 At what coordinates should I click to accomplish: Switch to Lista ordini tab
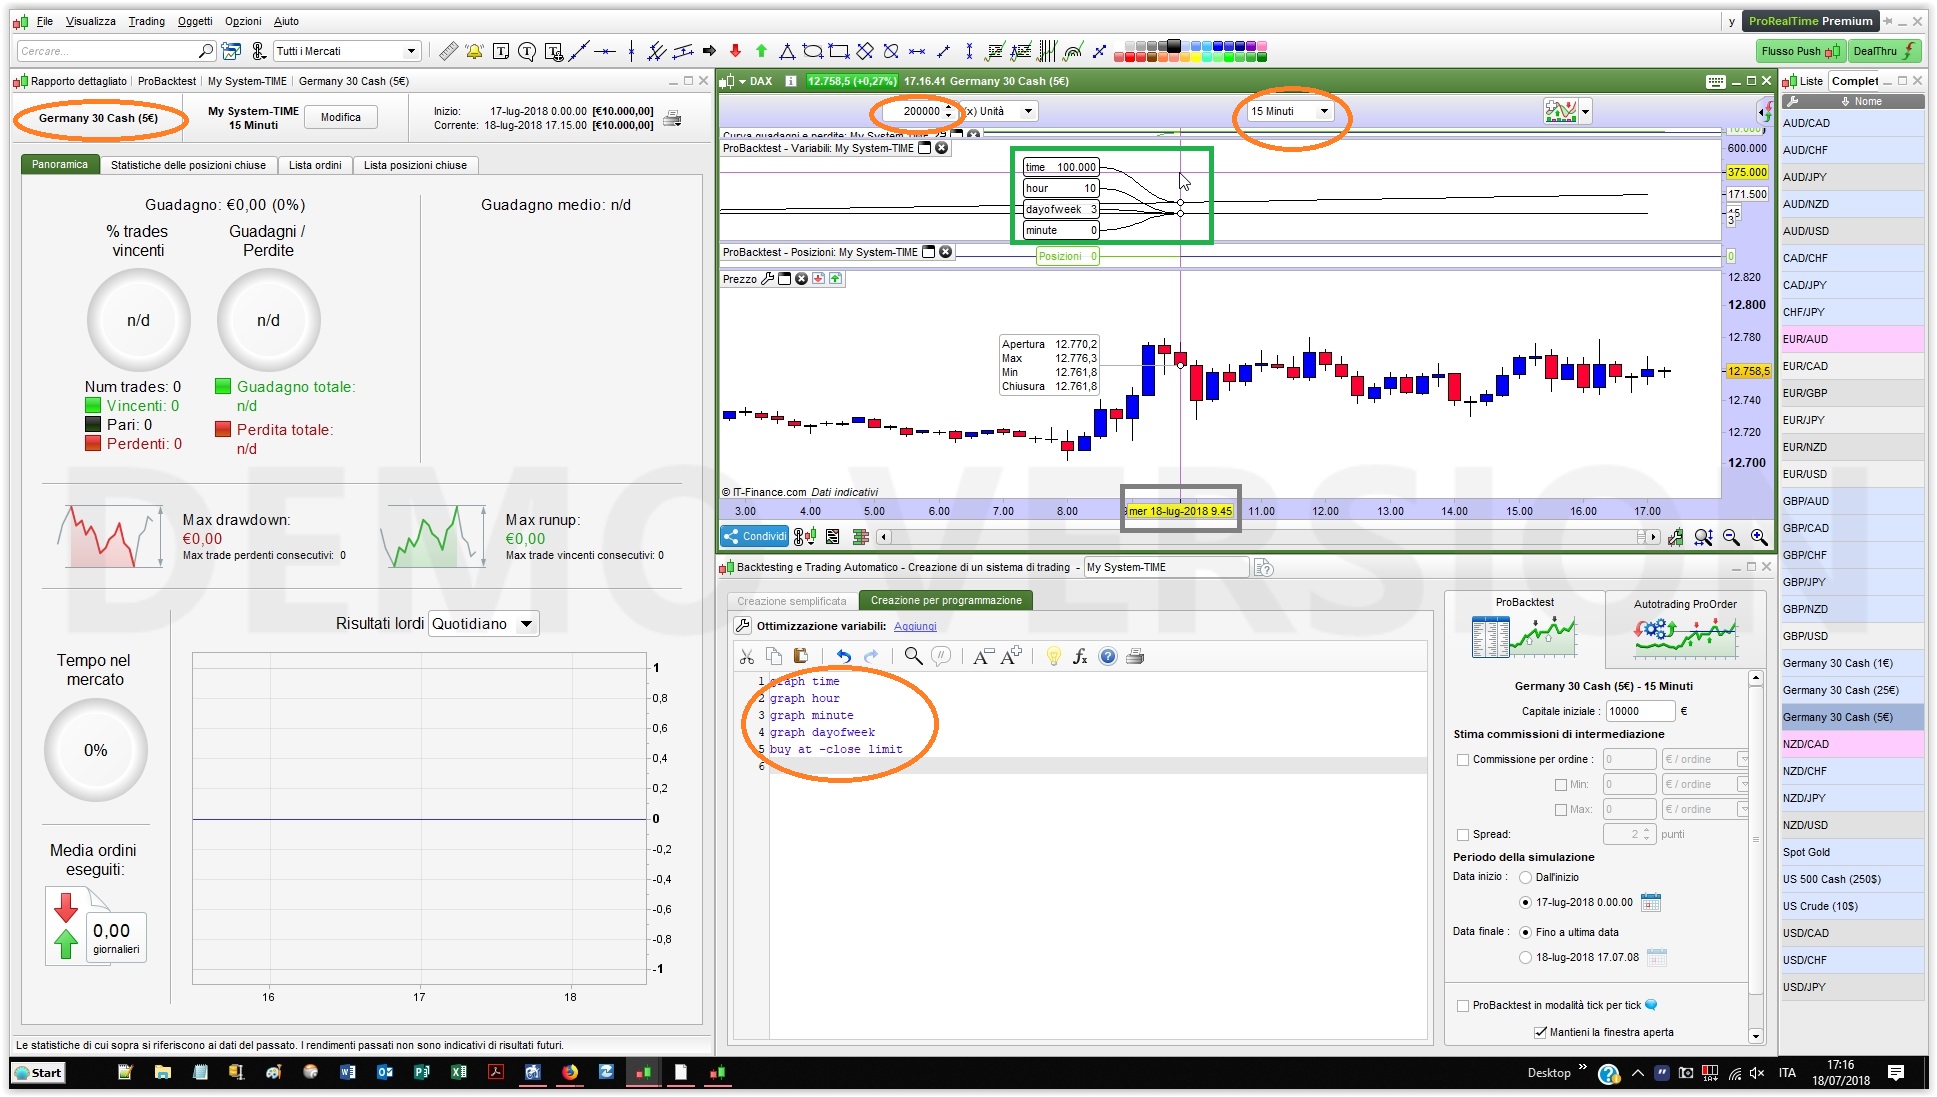point(315,165)
